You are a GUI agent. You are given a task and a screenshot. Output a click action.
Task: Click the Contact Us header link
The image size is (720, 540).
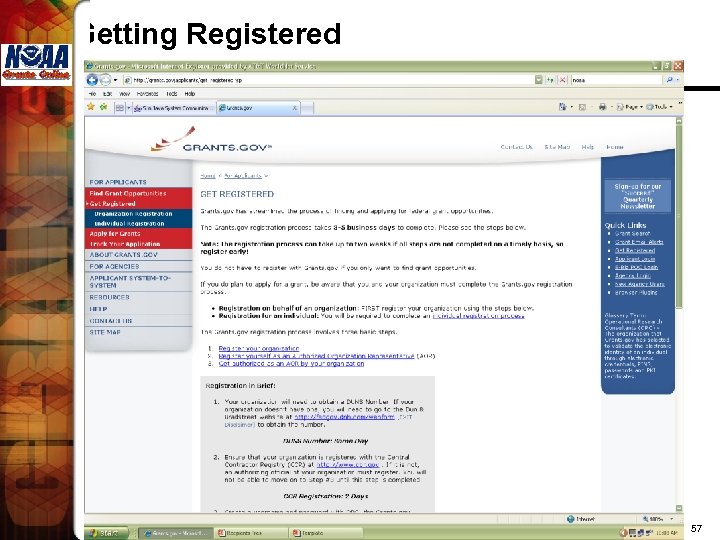pos(517,147)
